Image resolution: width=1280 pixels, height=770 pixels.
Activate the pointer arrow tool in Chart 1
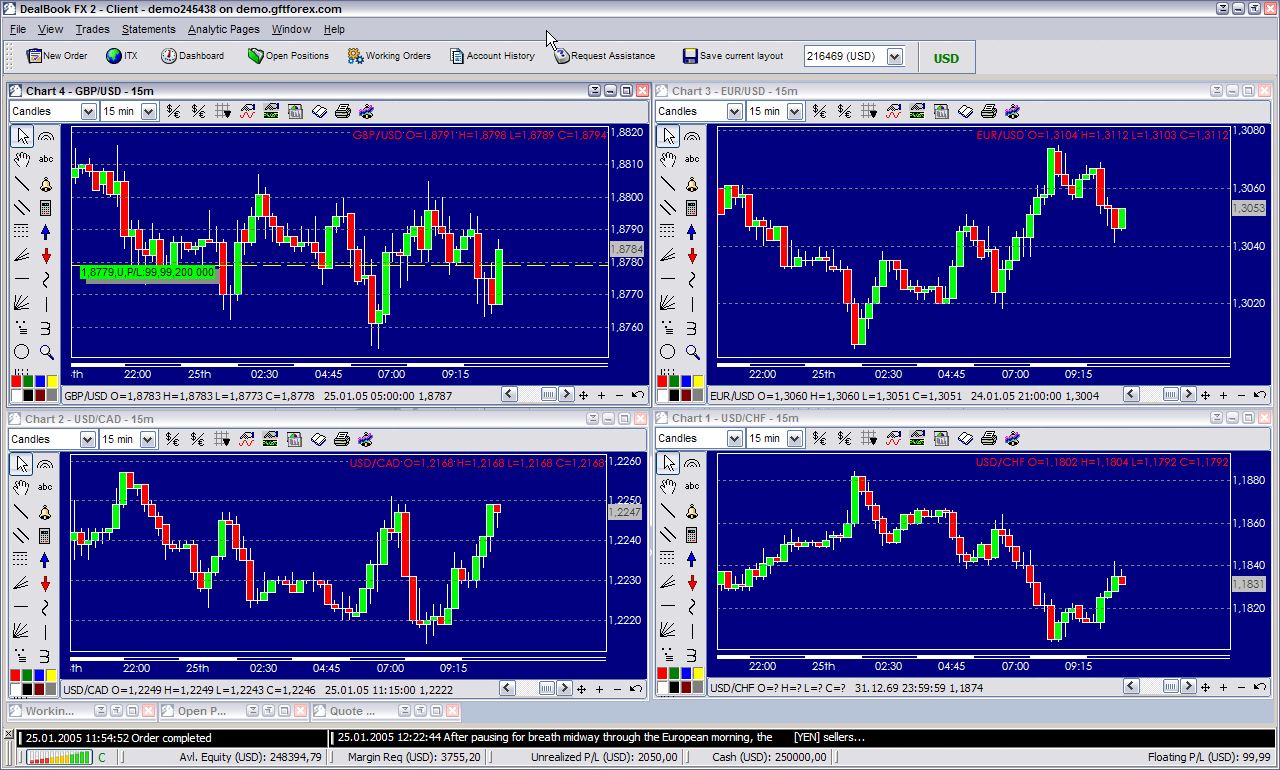click(668, 464)
